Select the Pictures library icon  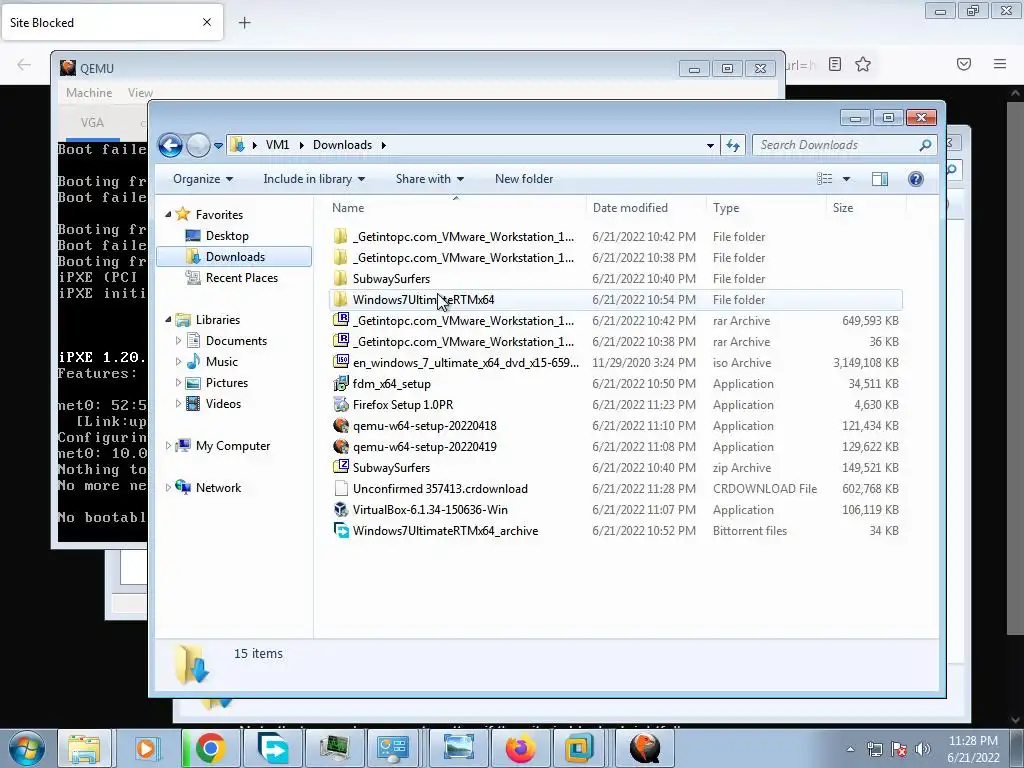[193, 383]
